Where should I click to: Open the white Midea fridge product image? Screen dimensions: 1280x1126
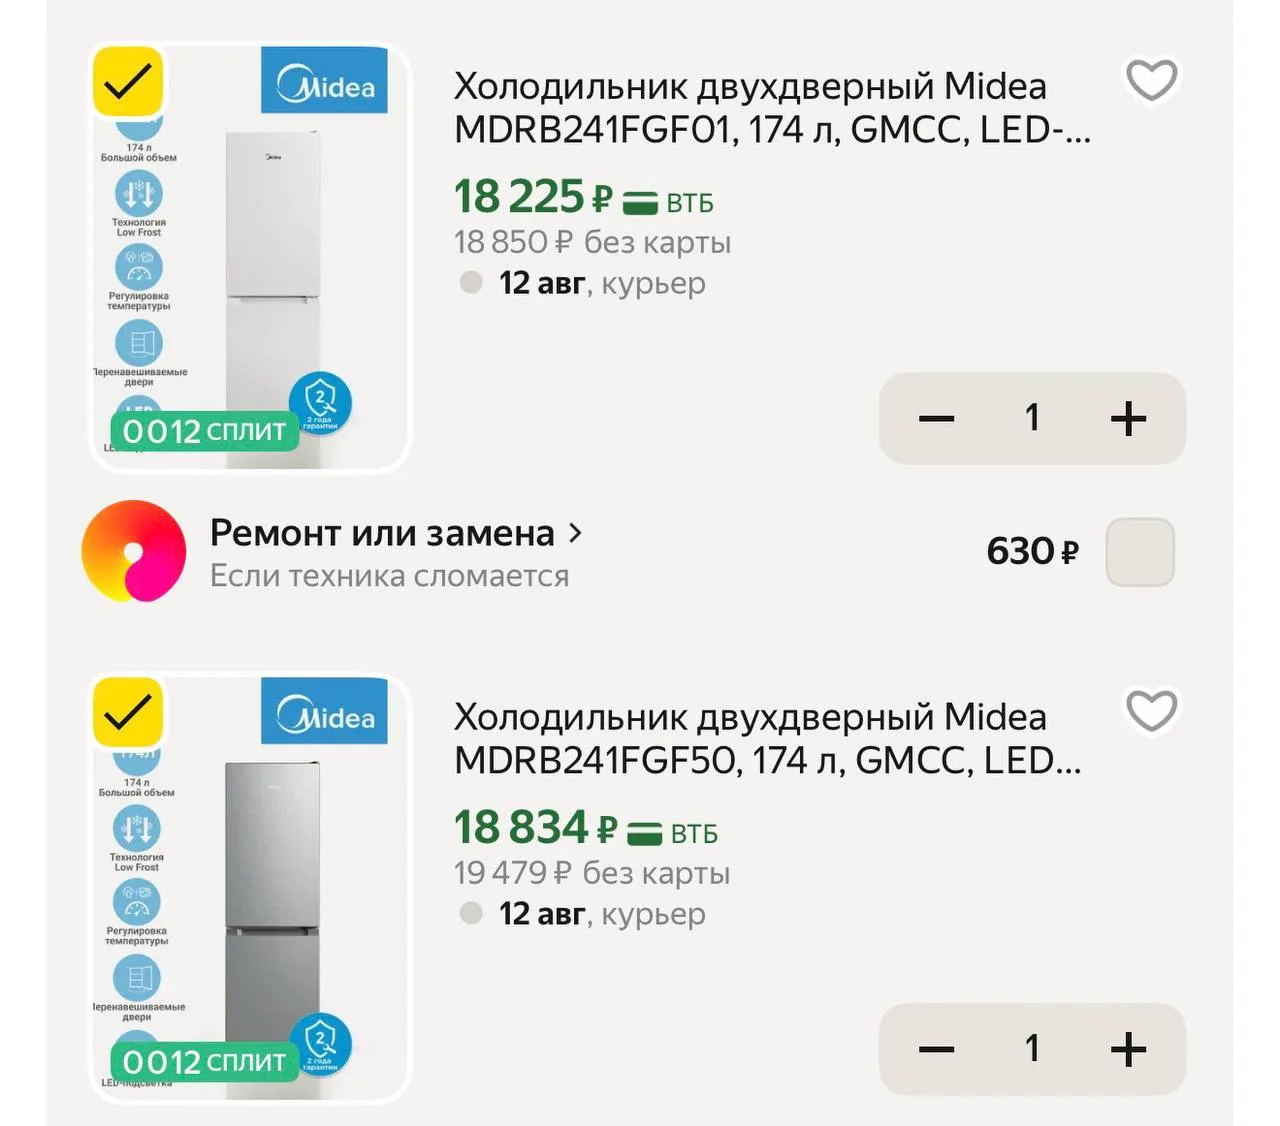pyautogui.click(x=250, y=257)
